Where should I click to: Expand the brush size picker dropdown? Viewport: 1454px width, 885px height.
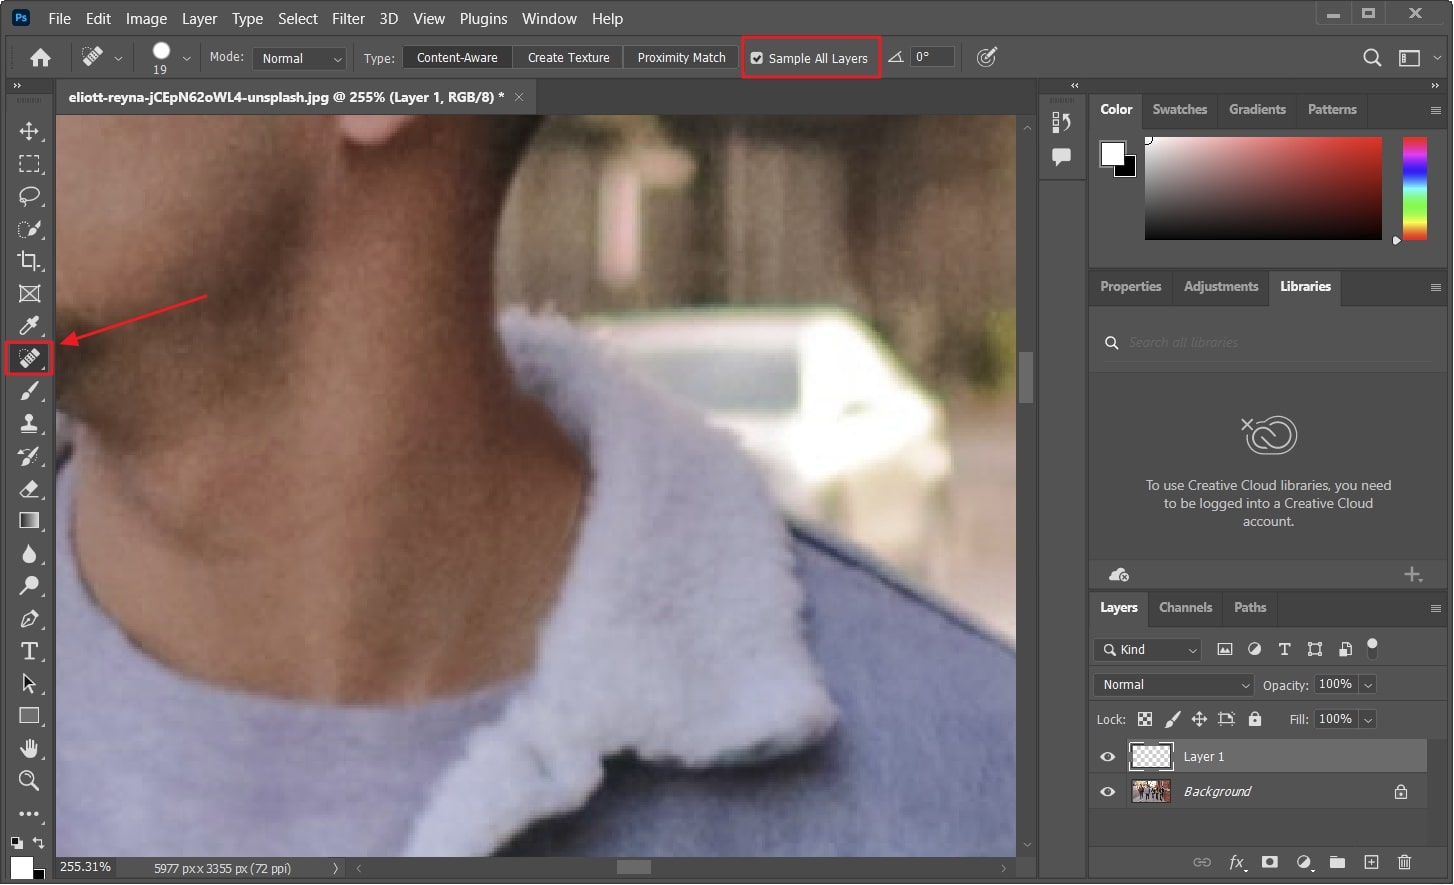pos(185,57)
